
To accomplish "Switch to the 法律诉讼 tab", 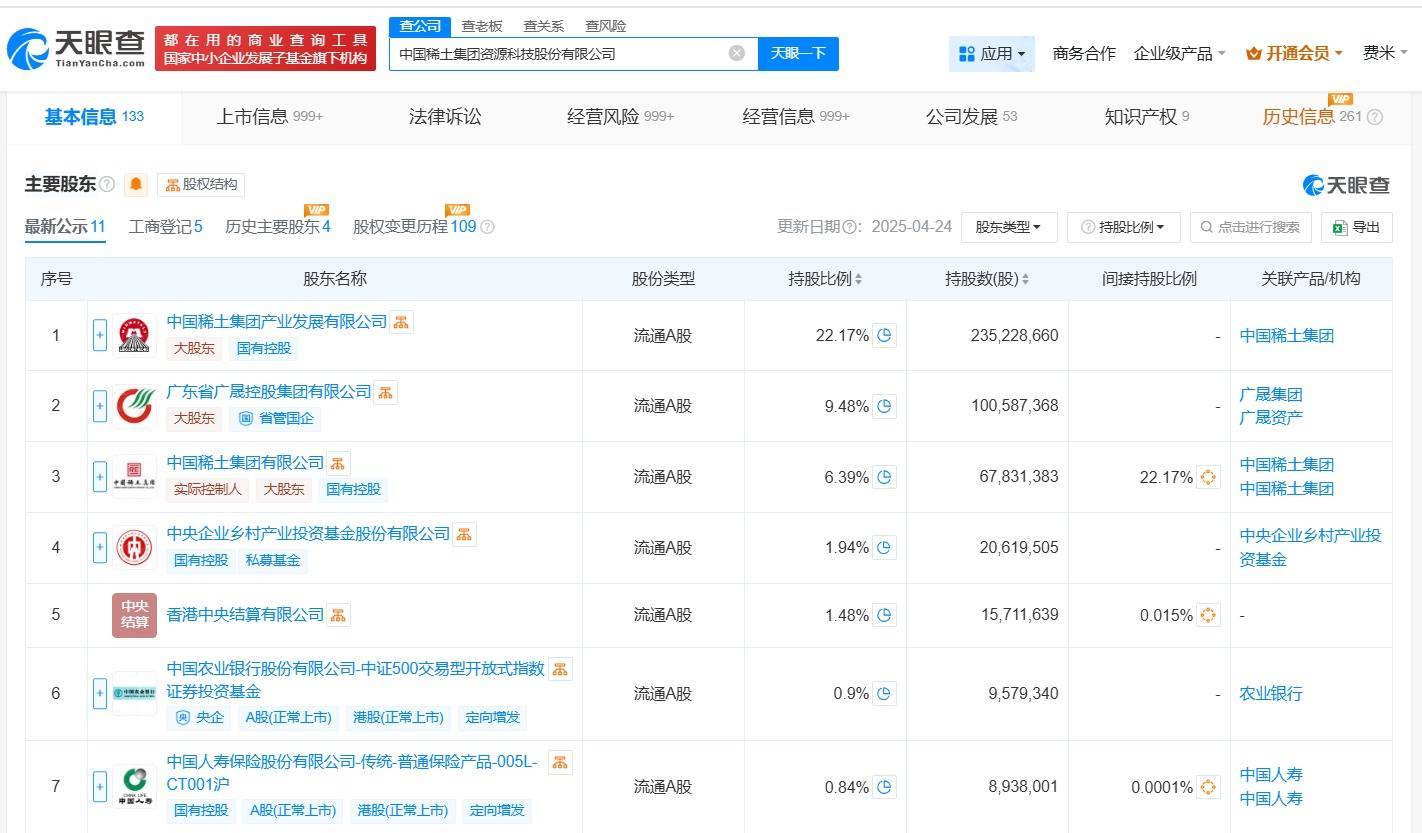I will click(x=445, y=117).
